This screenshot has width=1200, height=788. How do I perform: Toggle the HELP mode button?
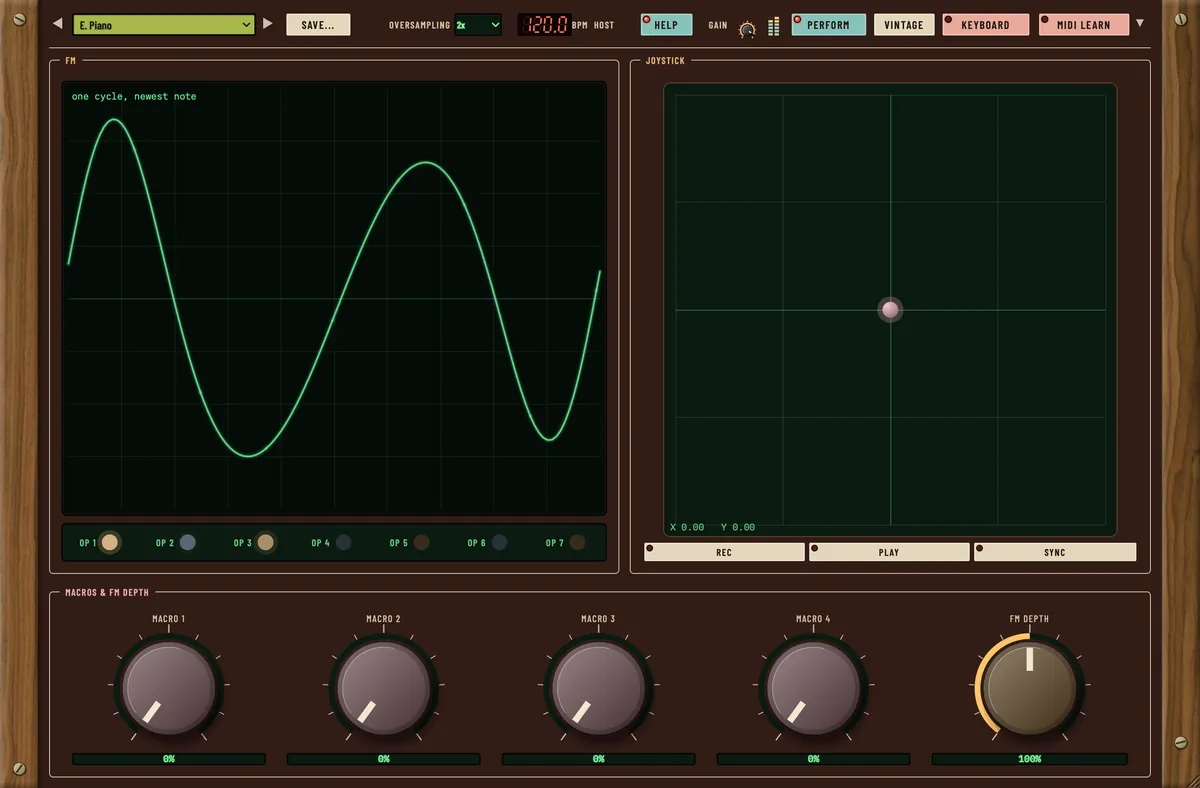click(666, 25)
